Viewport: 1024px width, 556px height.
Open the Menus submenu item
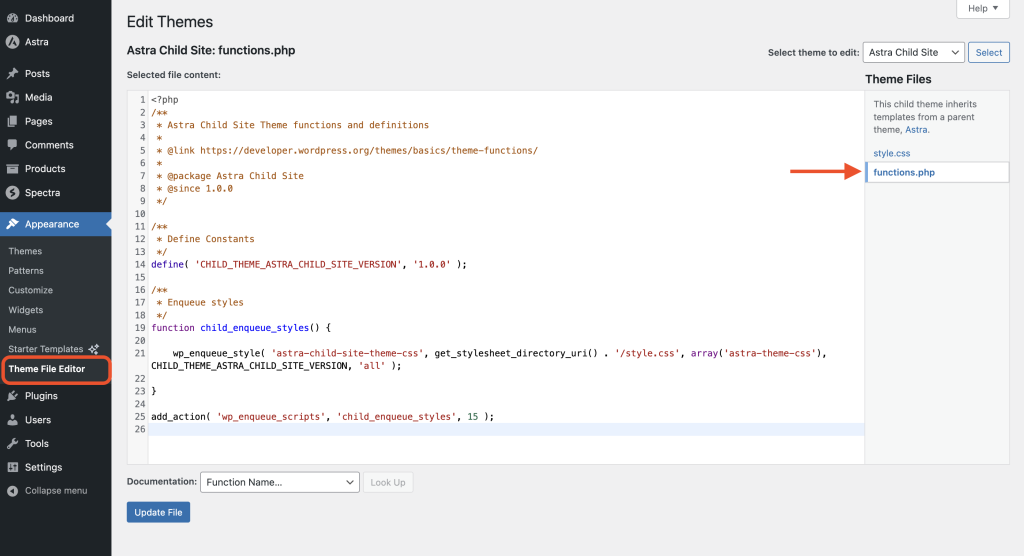point(22,329)
